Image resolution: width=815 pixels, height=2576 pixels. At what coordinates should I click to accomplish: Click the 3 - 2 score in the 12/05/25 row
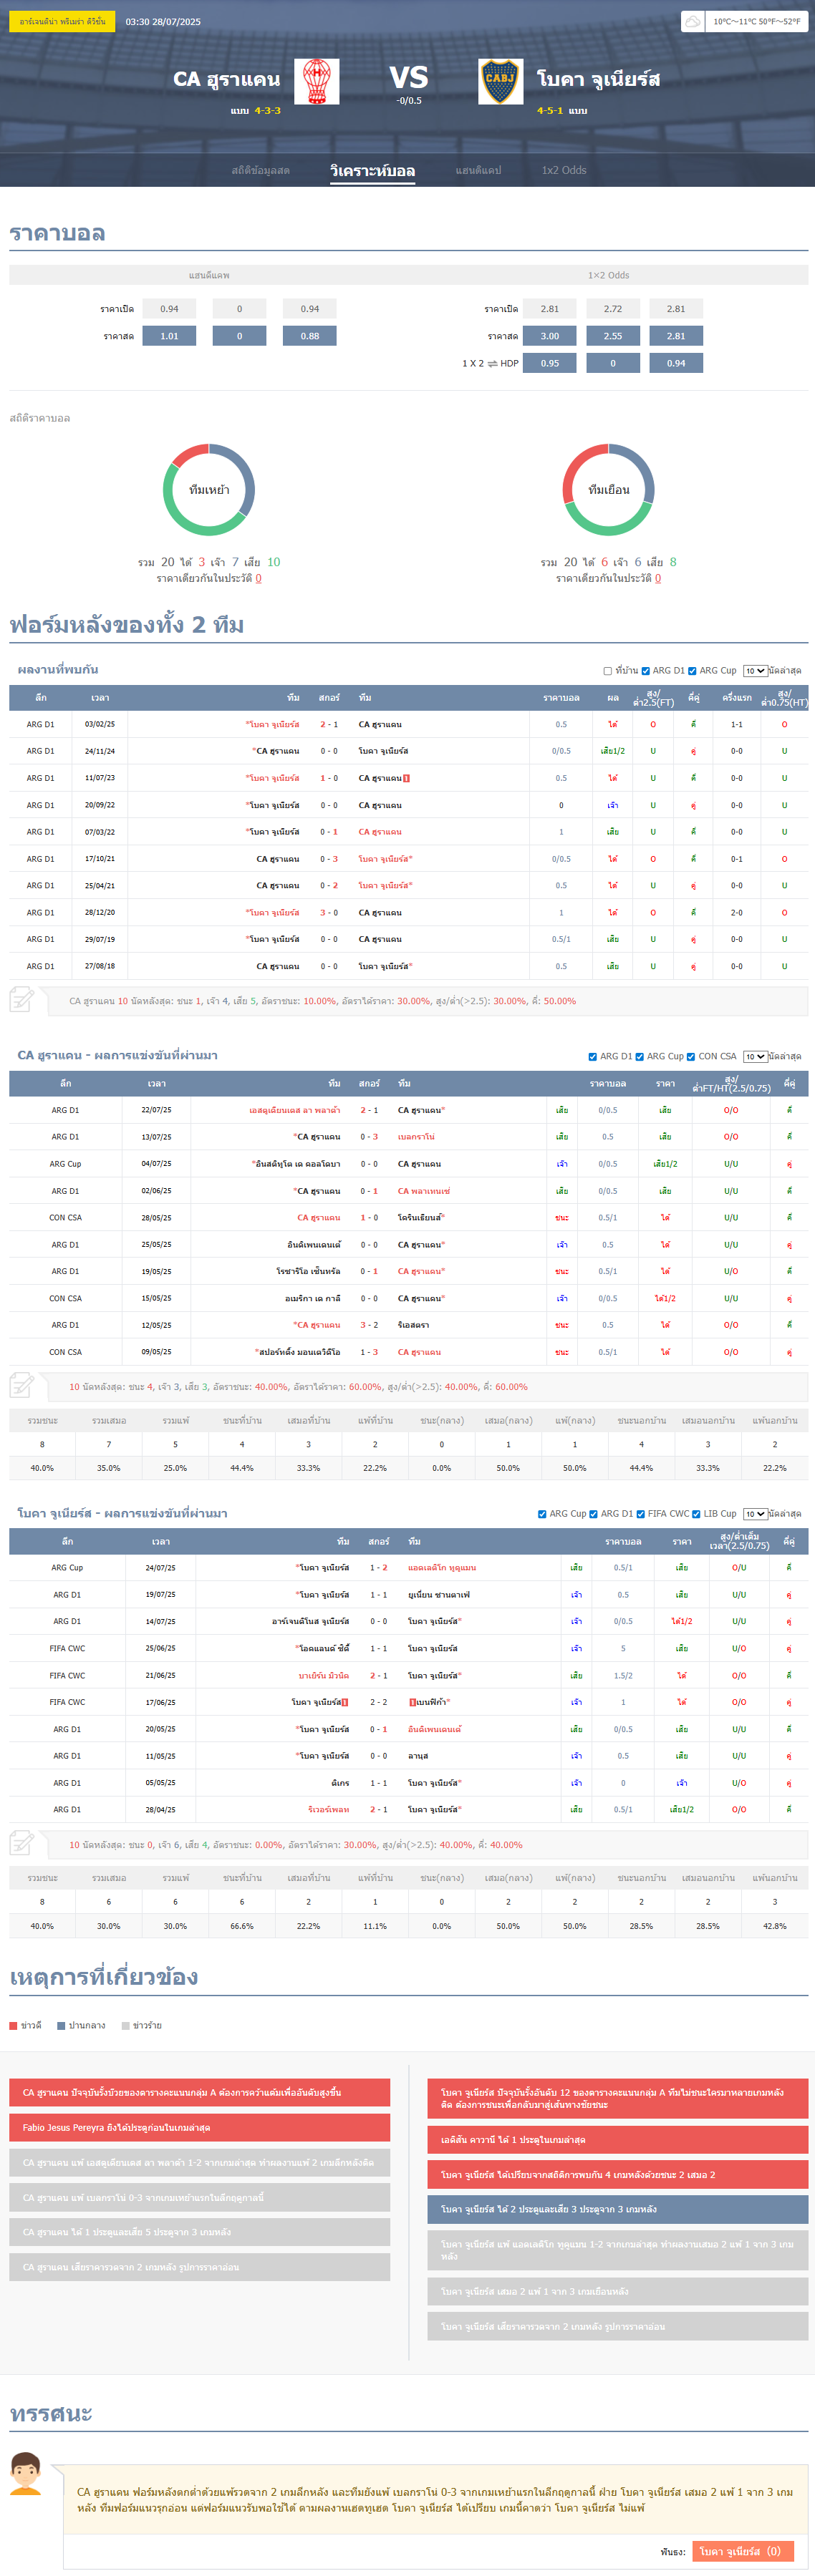(x=369, y=1325)
